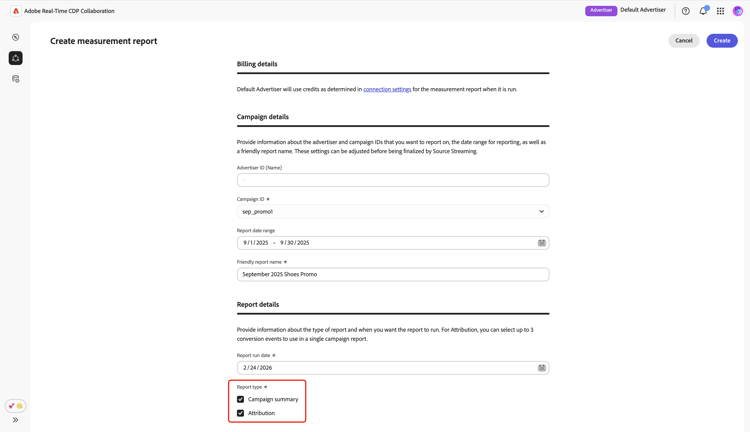Open the connection settings link
Image resolution: width=750 pixels, height=432 pixels.
click(387, 89)
